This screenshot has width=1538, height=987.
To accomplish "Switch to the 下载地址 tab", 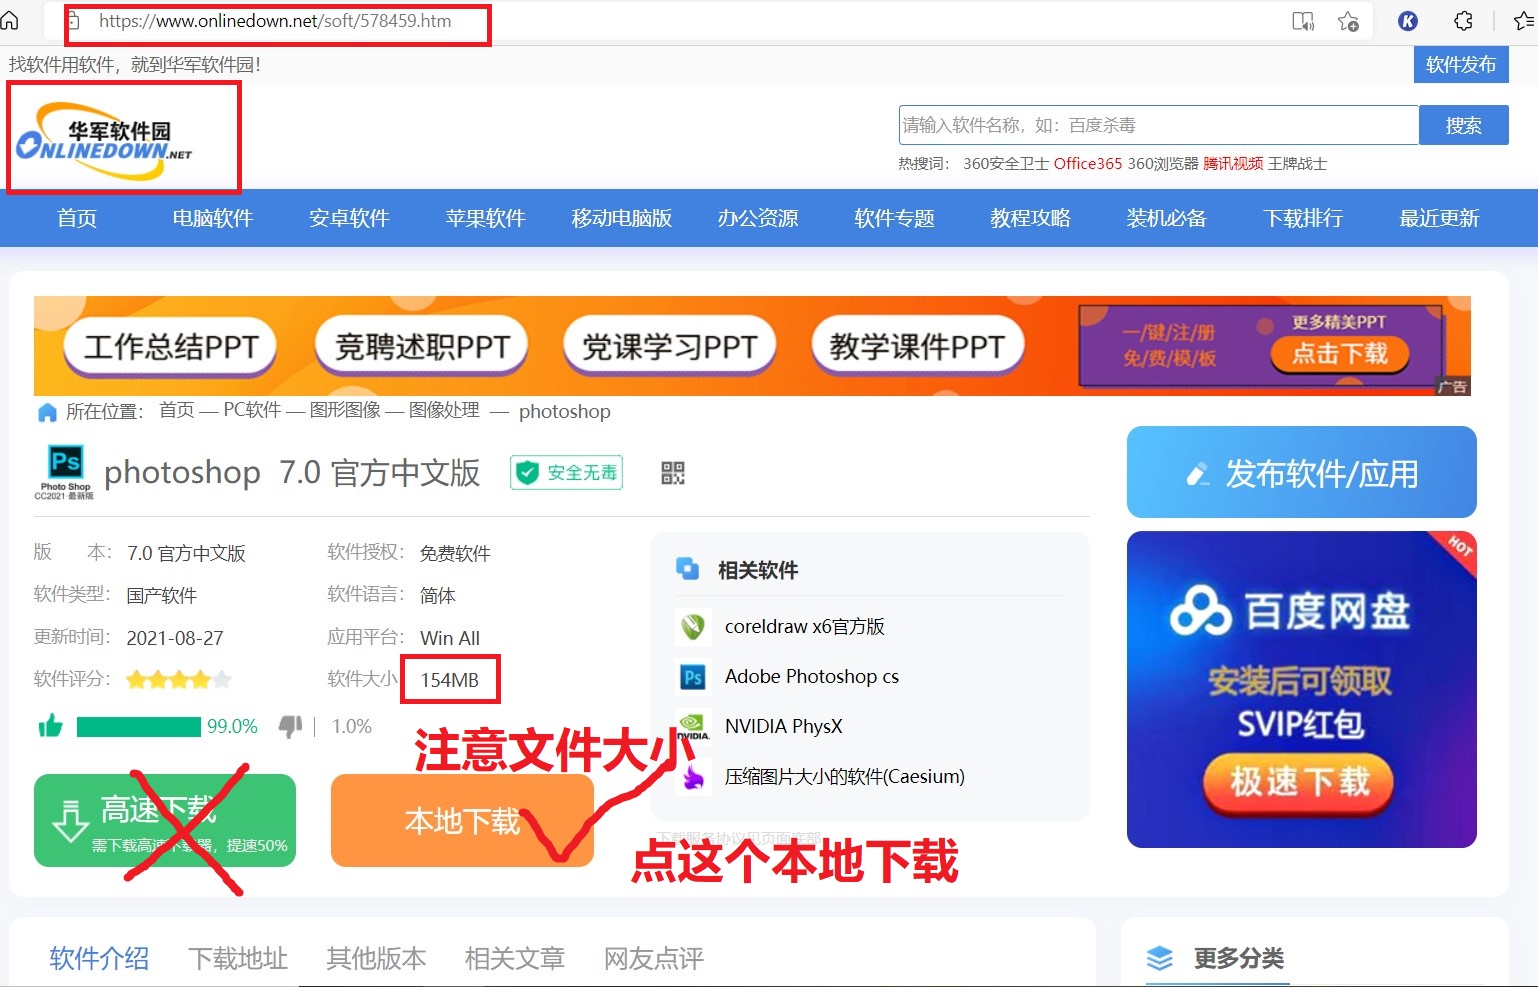I will click(x=238, y=958).
